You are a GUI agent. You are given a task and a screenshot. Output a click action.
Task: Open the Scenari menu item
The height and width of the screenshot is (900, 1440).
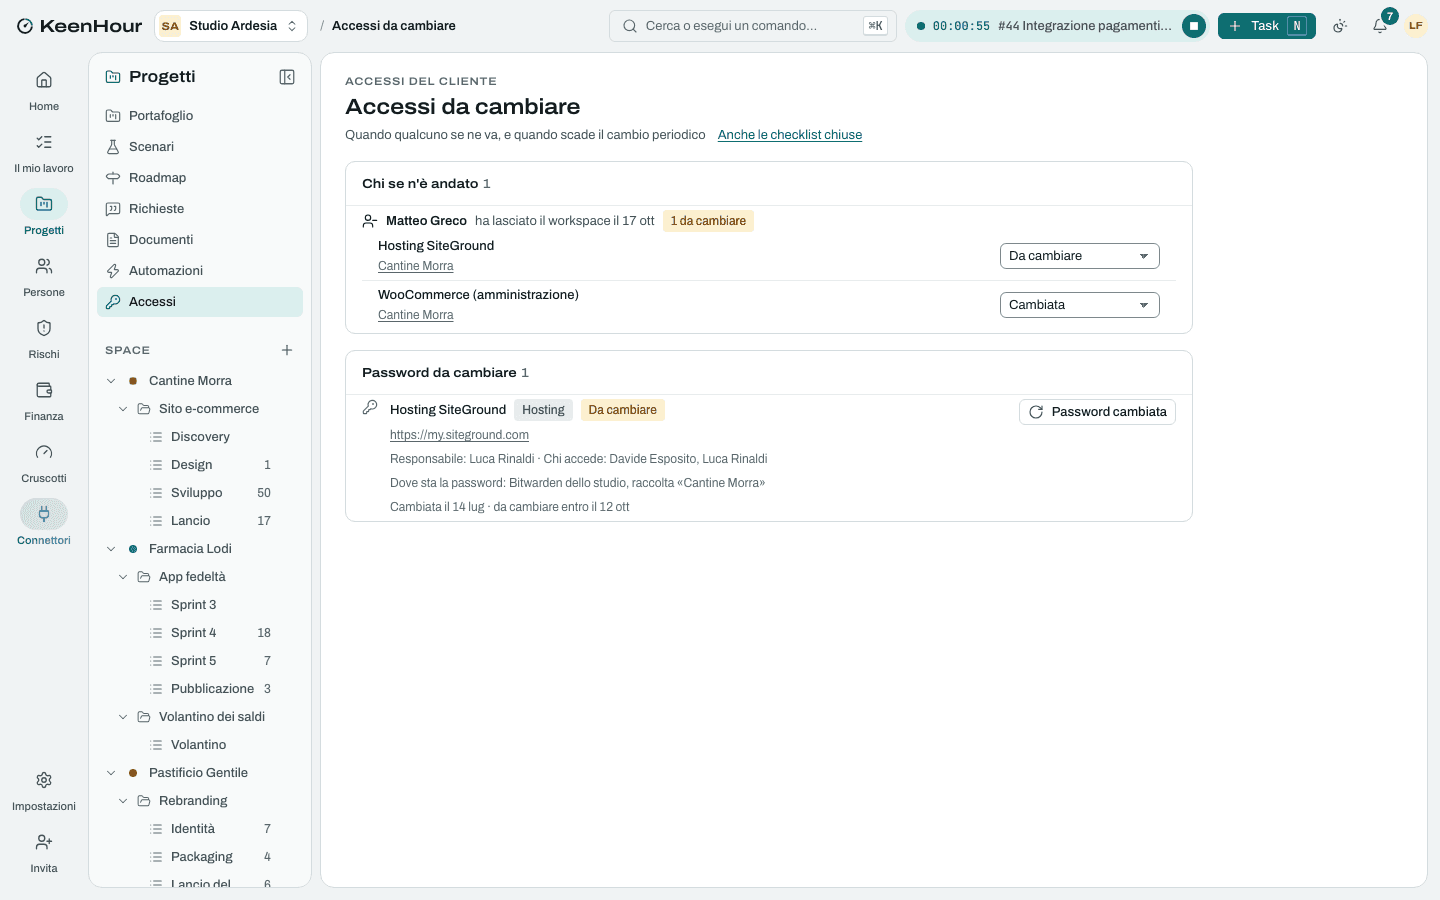(200, 147)
